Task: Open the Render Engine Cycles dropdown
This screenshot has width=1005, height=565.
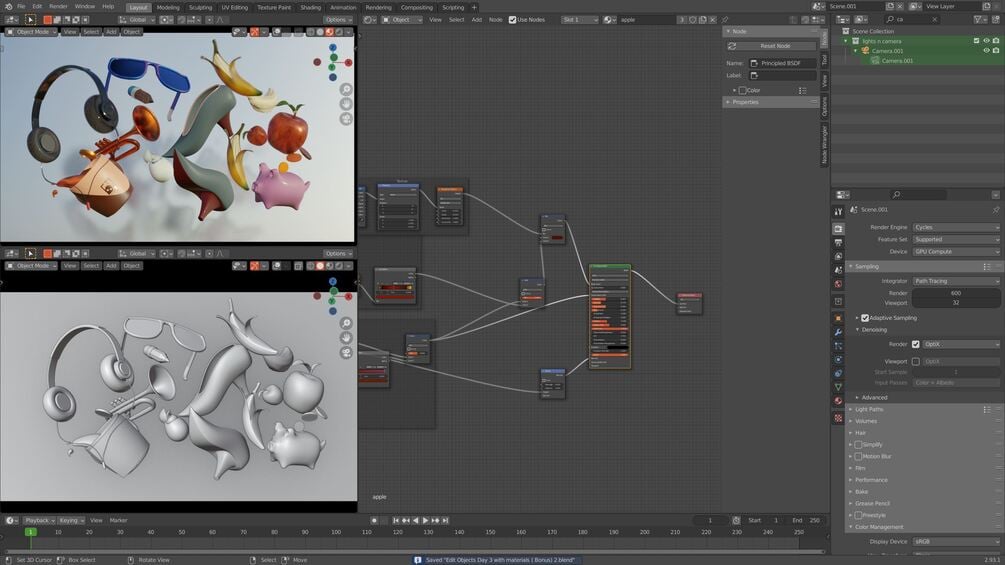Action: pos(956,227)
